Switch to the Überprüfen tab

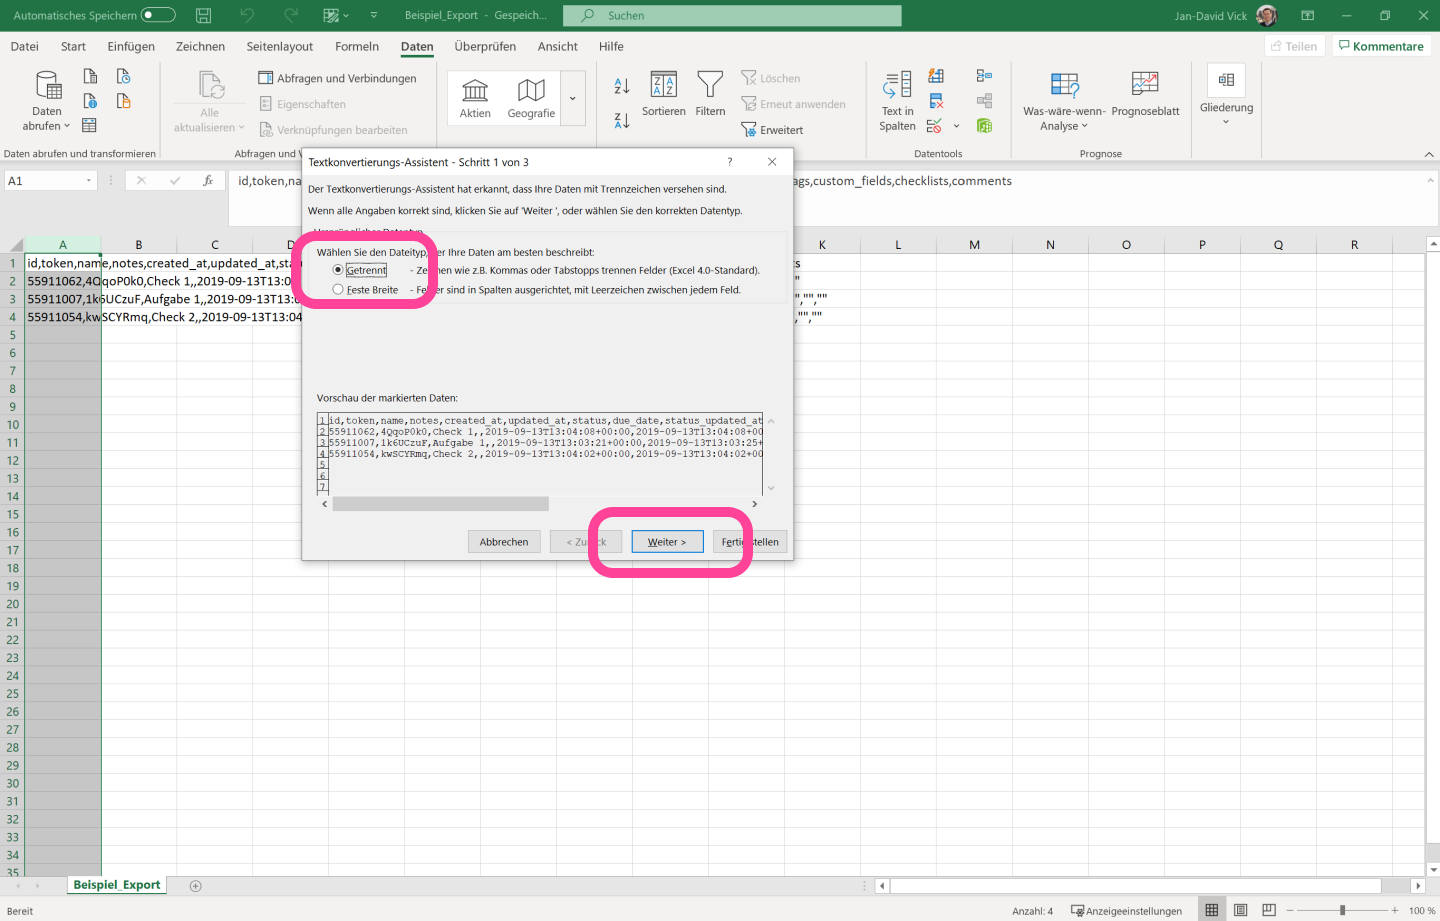click(485, 46)
